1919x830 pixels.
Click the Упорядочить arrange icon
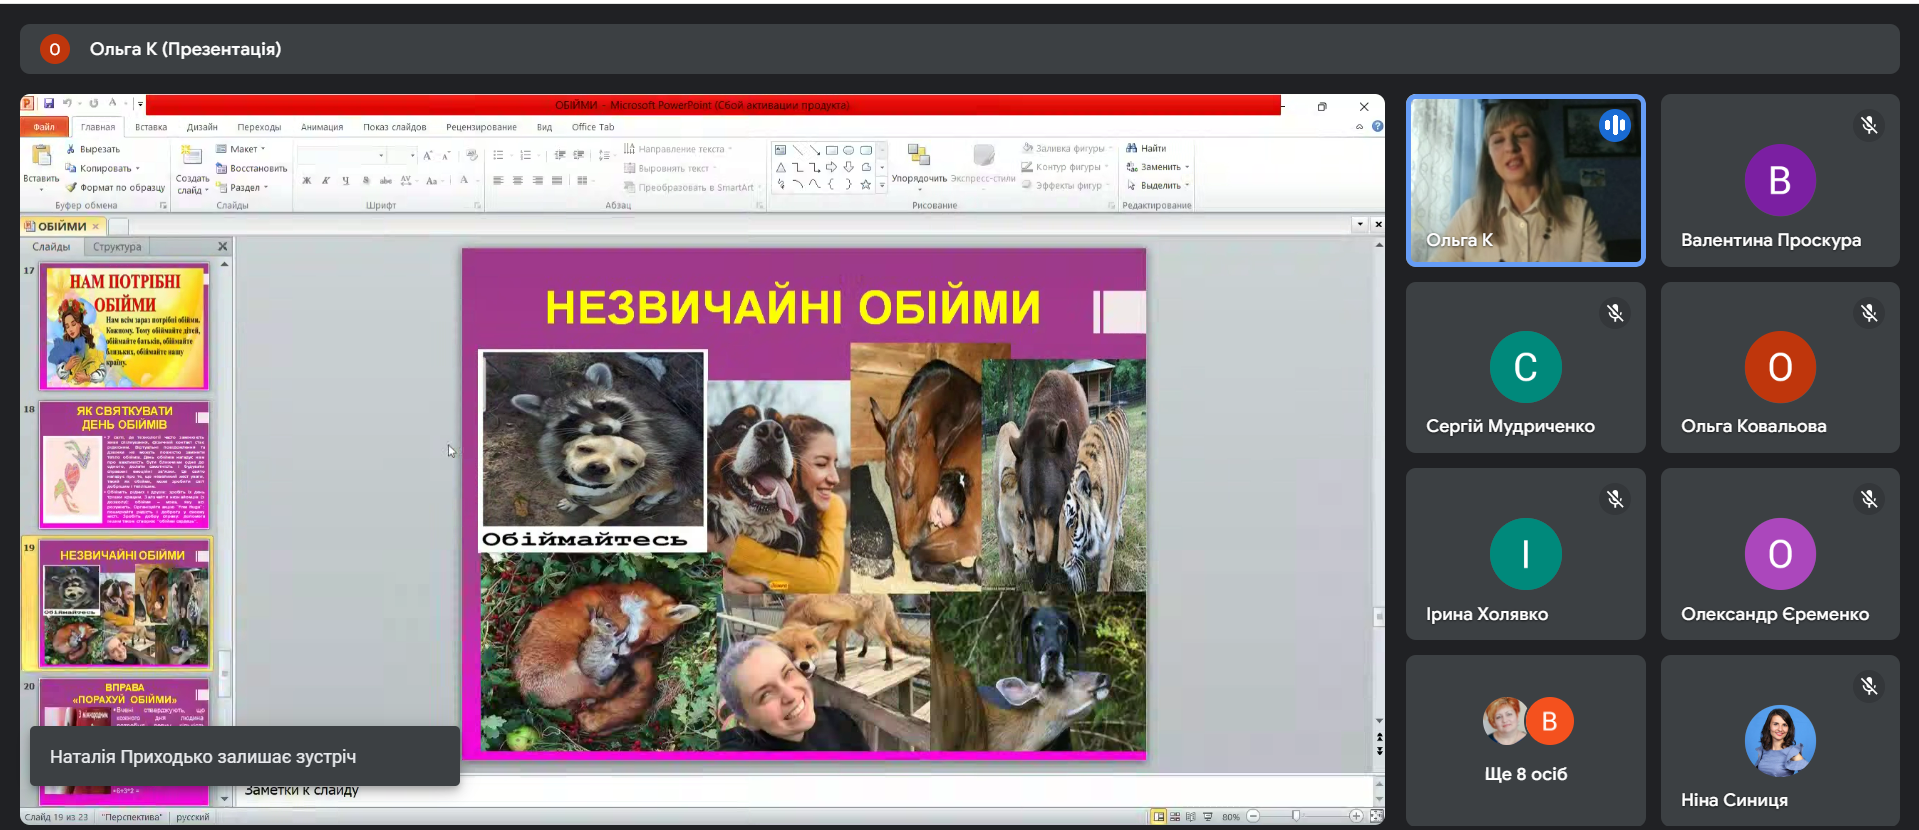918,156
